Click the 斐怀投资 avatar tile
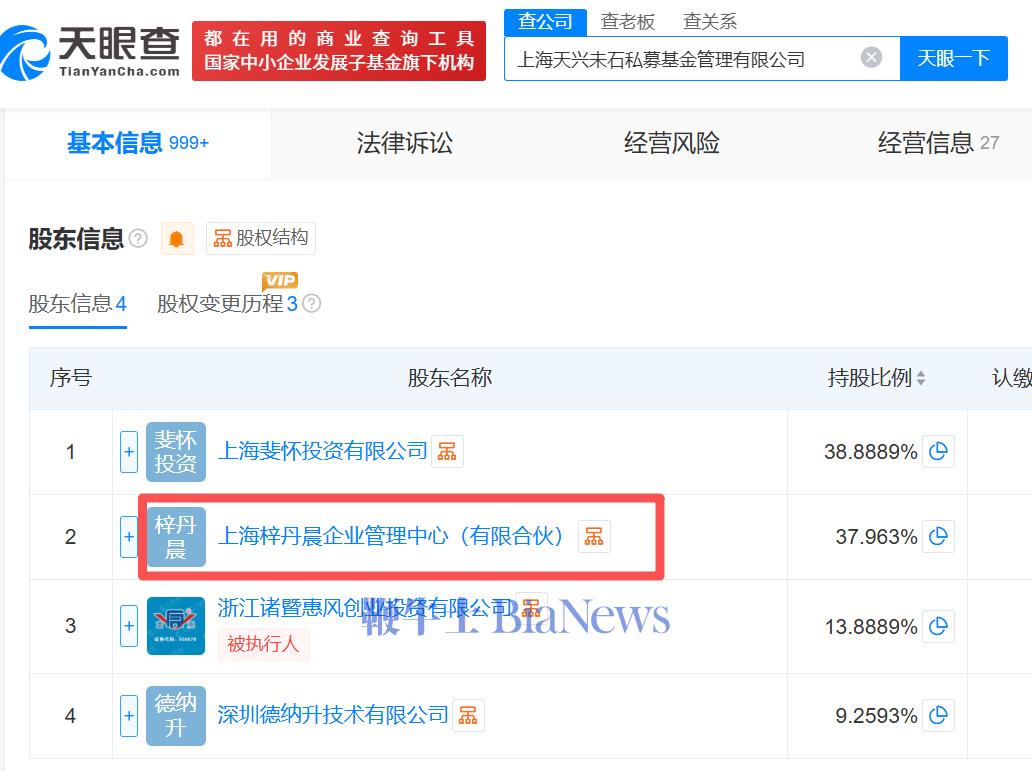The height and width of the screenshot is (771, 1032). (x=176, y=452)
